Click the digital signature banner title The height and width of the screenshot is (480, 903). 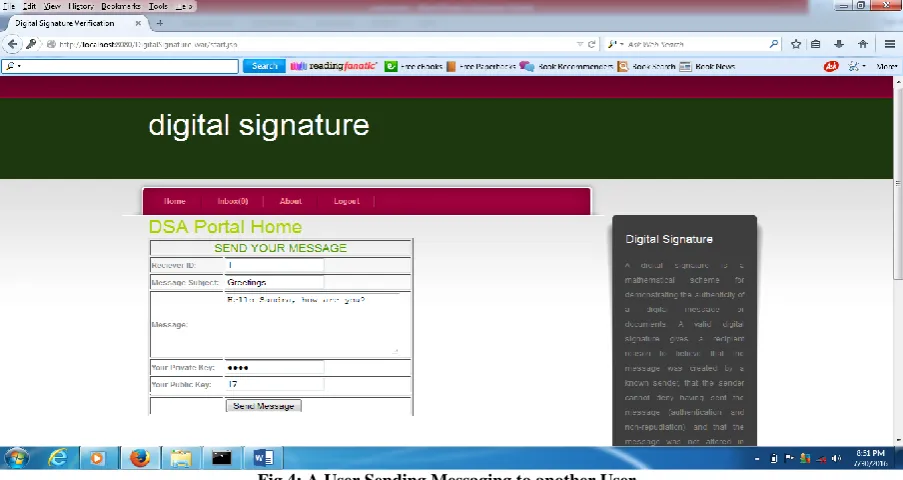tap(259, 125)
